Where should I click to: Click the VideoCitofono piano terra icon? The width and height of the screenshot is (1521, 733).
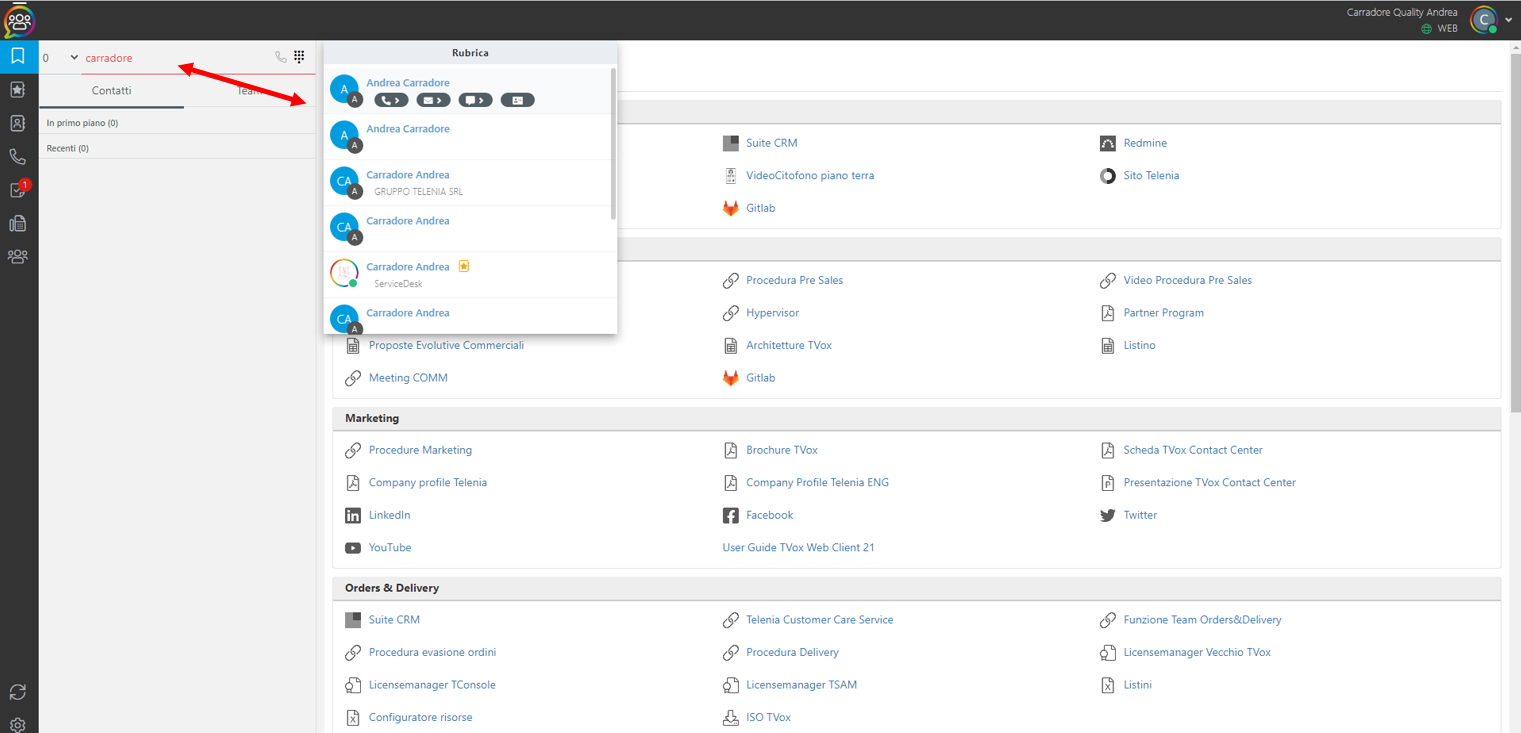(x=731, y=175)
